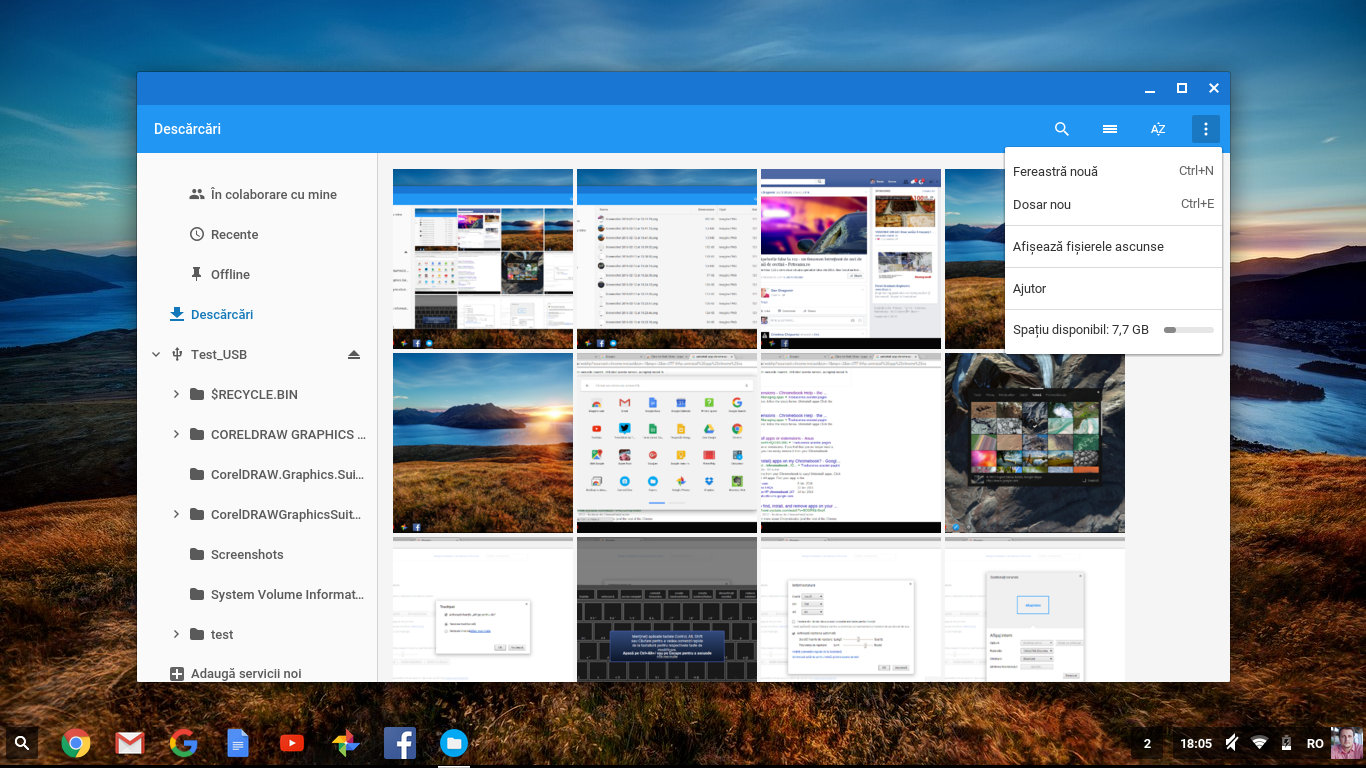
Task: Select the lake sunset wallpaper thumbnail
Action: (x=483, y=443)
